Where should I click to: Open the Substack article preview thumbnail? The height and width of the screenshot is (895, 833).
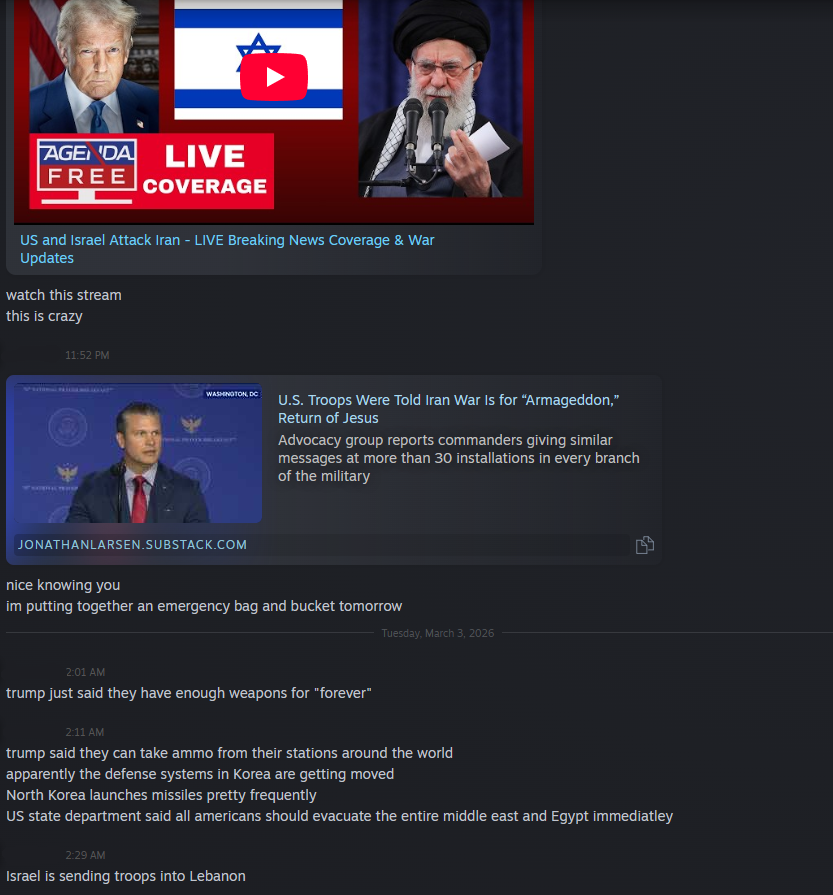(x=138, y=453)
